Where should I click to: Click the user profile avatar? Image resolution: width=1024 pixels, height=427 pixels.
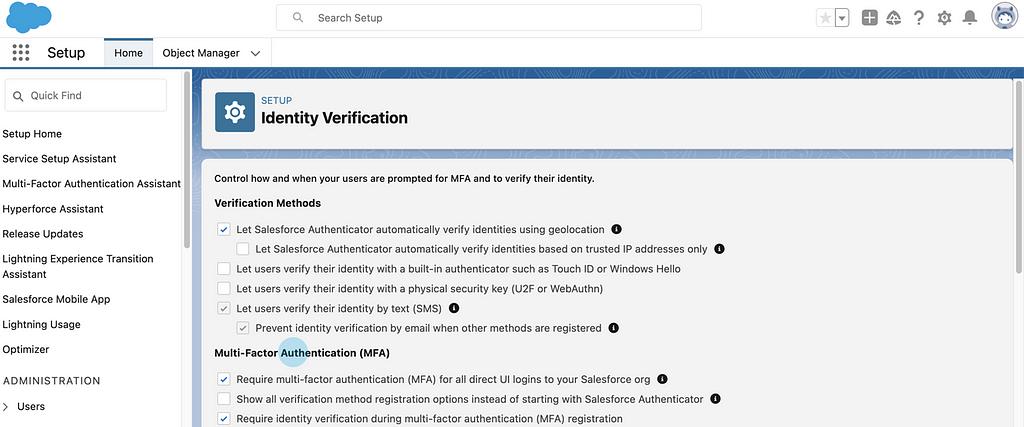pos(1004,17)
